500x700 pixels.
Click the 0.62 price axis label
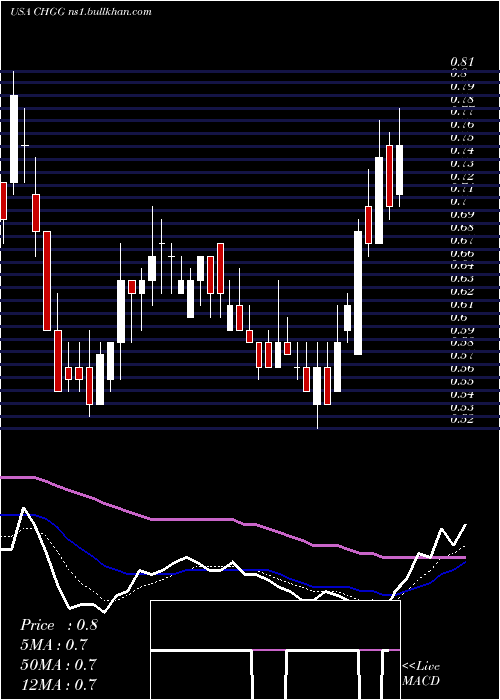[x=462, y=292]
